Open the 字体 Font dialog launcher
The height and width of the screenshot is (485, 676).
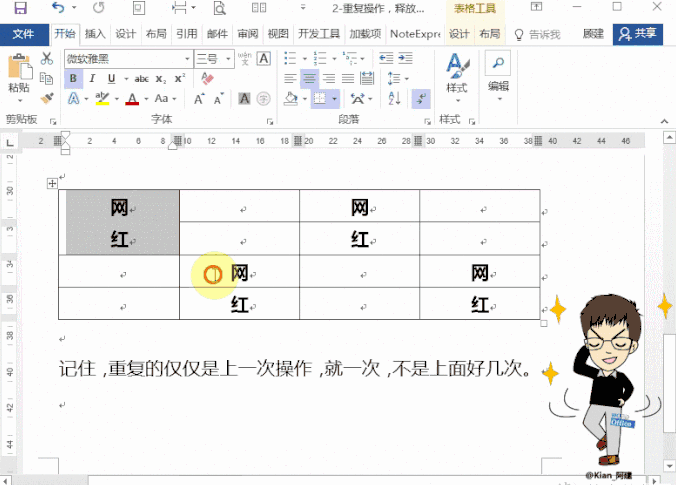pos(270,122)
